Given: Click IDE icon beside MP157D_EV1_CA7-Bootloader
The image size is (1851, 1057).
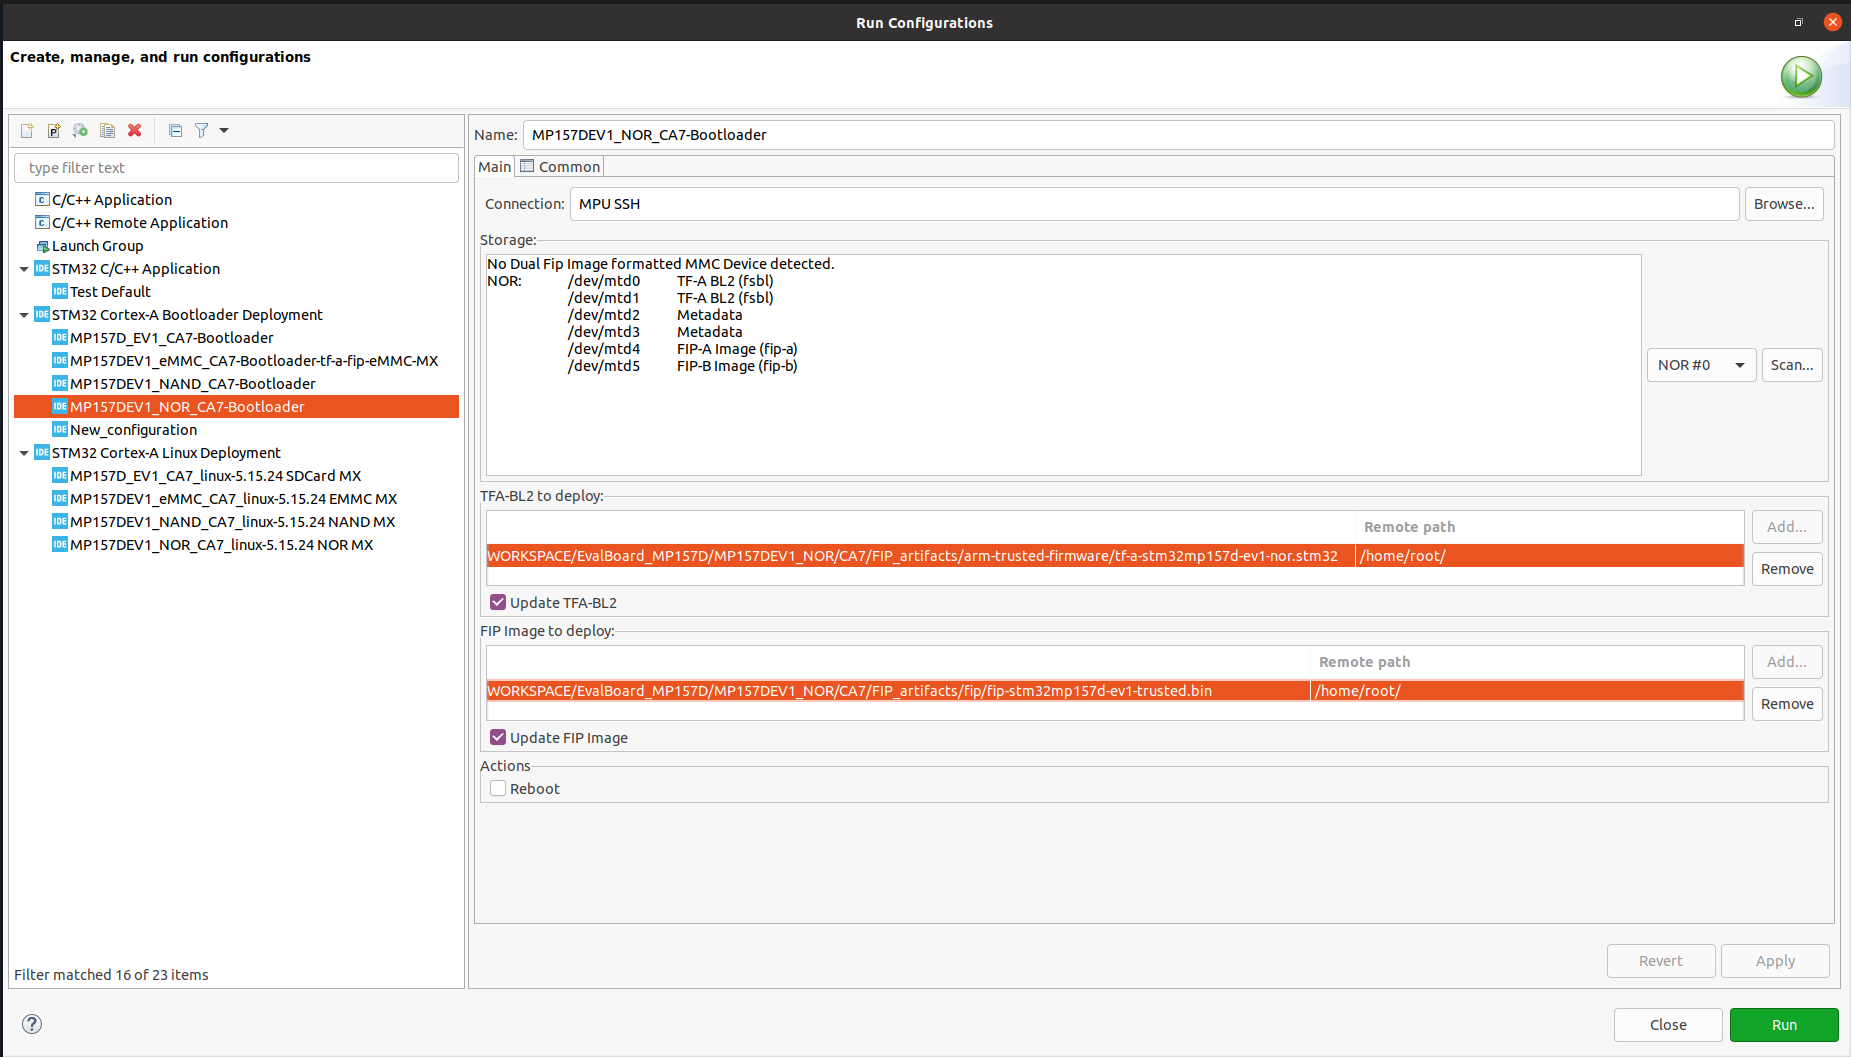Looking at the screenshot, I should (x=60, y=337).
